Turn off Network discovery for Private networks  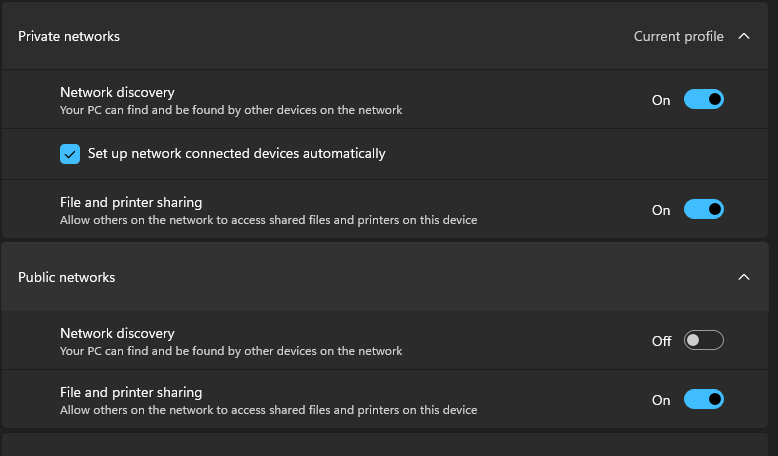coord(703,100)
